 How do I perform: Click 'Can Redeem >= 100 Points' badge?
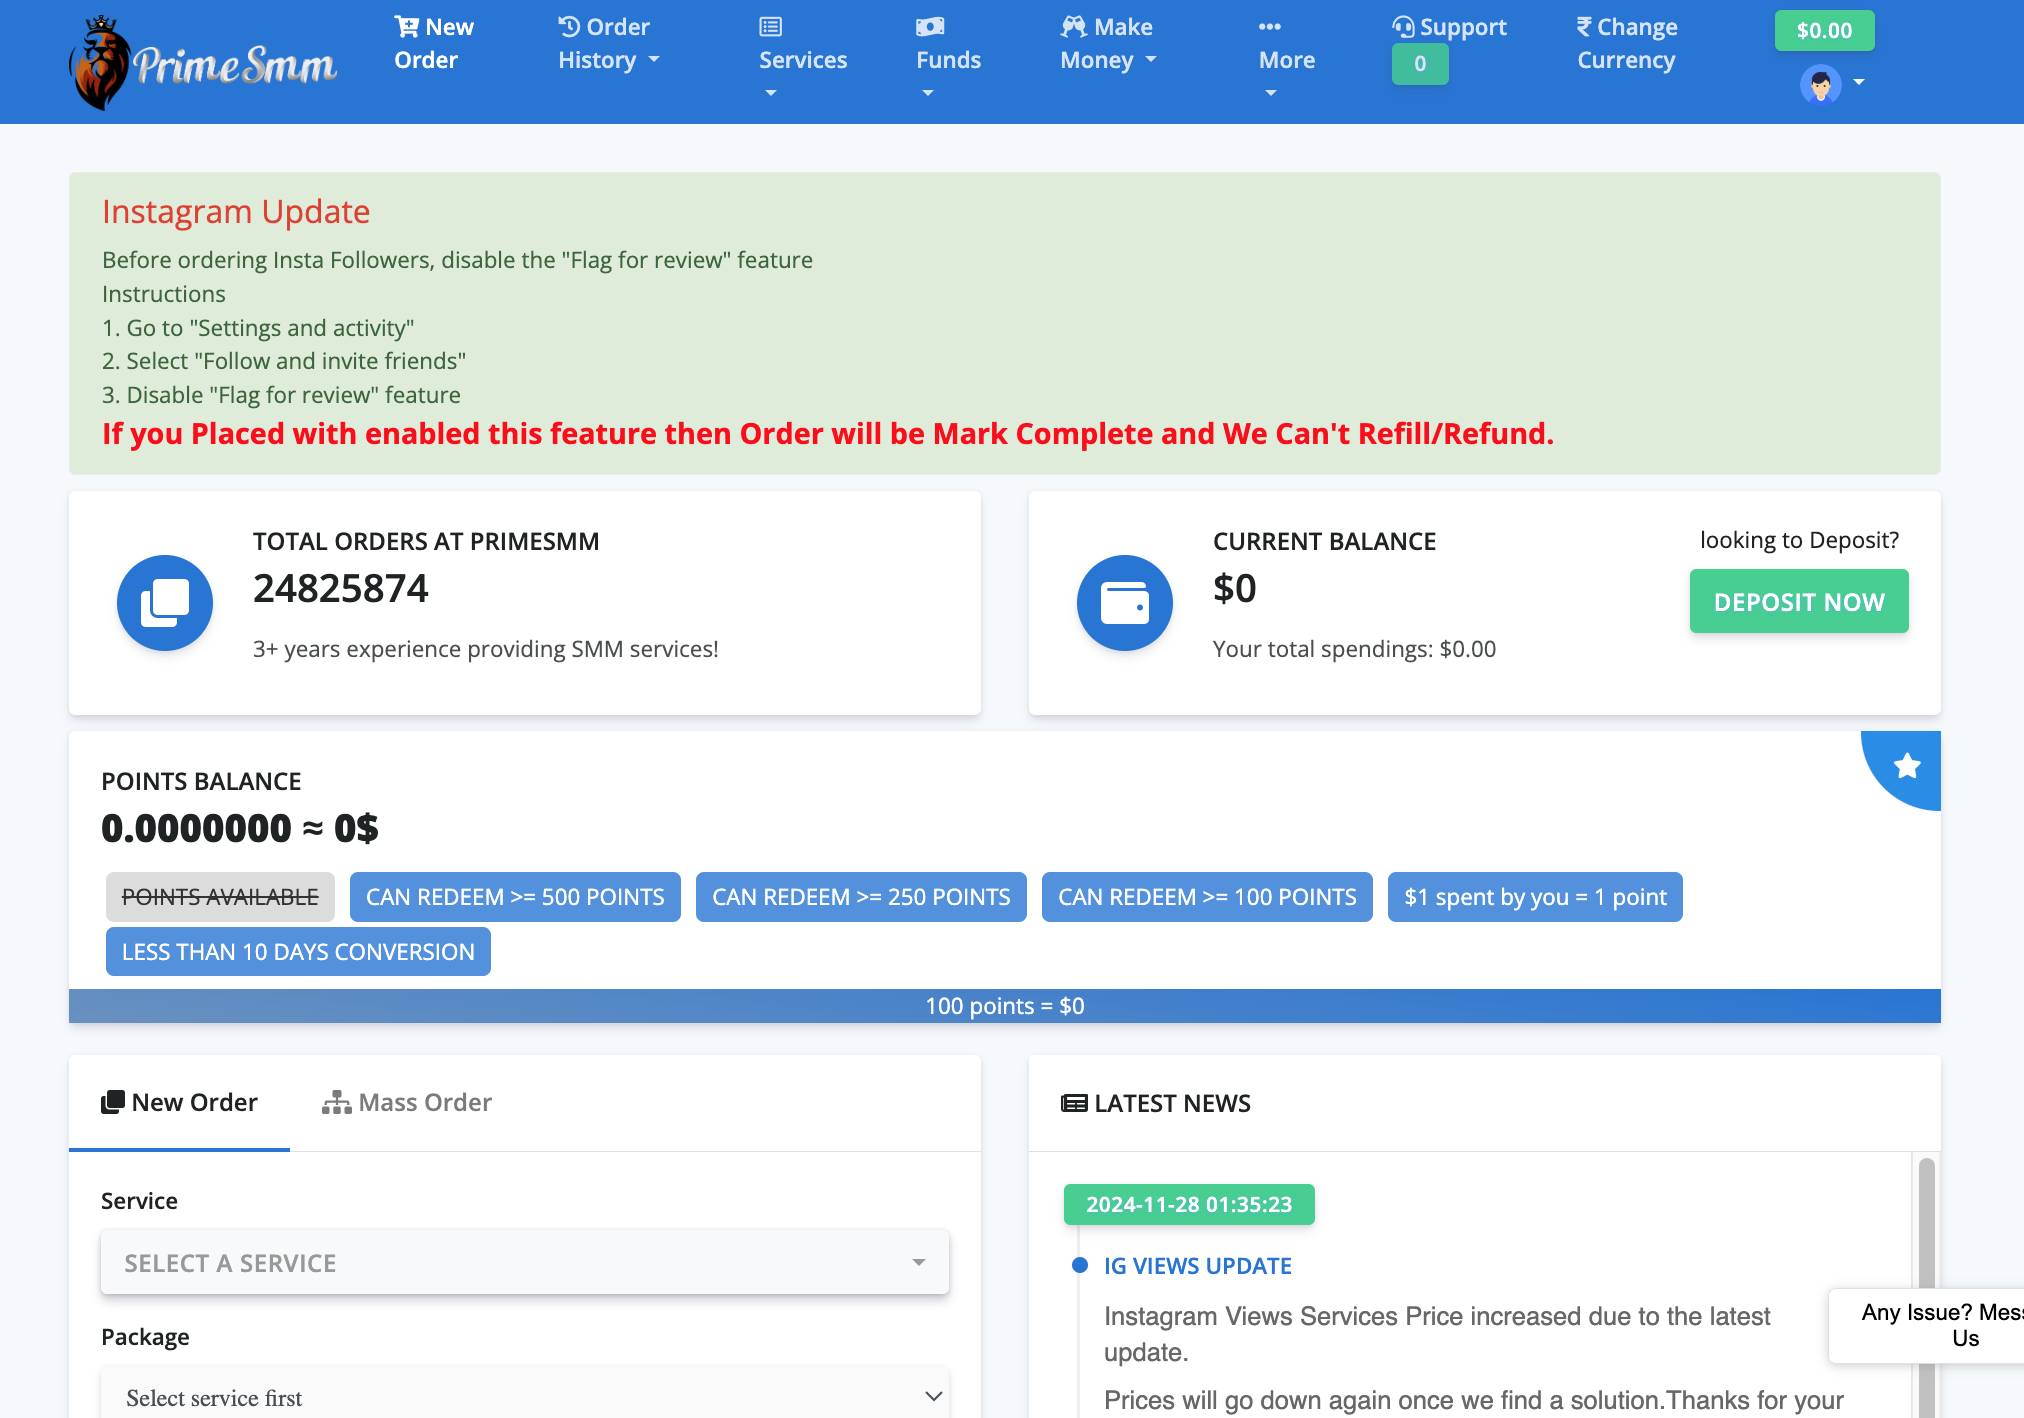pos(1207,897)
